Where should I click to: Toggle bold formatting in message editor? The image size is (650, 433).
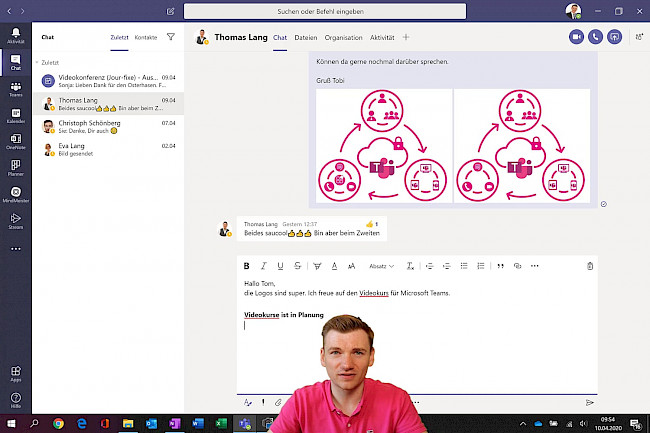click(247, 266)
